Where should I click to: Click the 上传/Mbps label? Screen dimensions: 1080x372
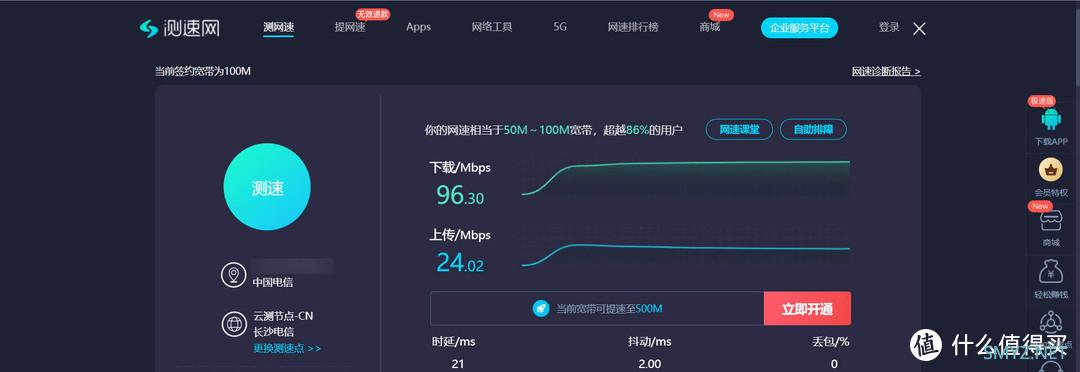tap(460, 235)
